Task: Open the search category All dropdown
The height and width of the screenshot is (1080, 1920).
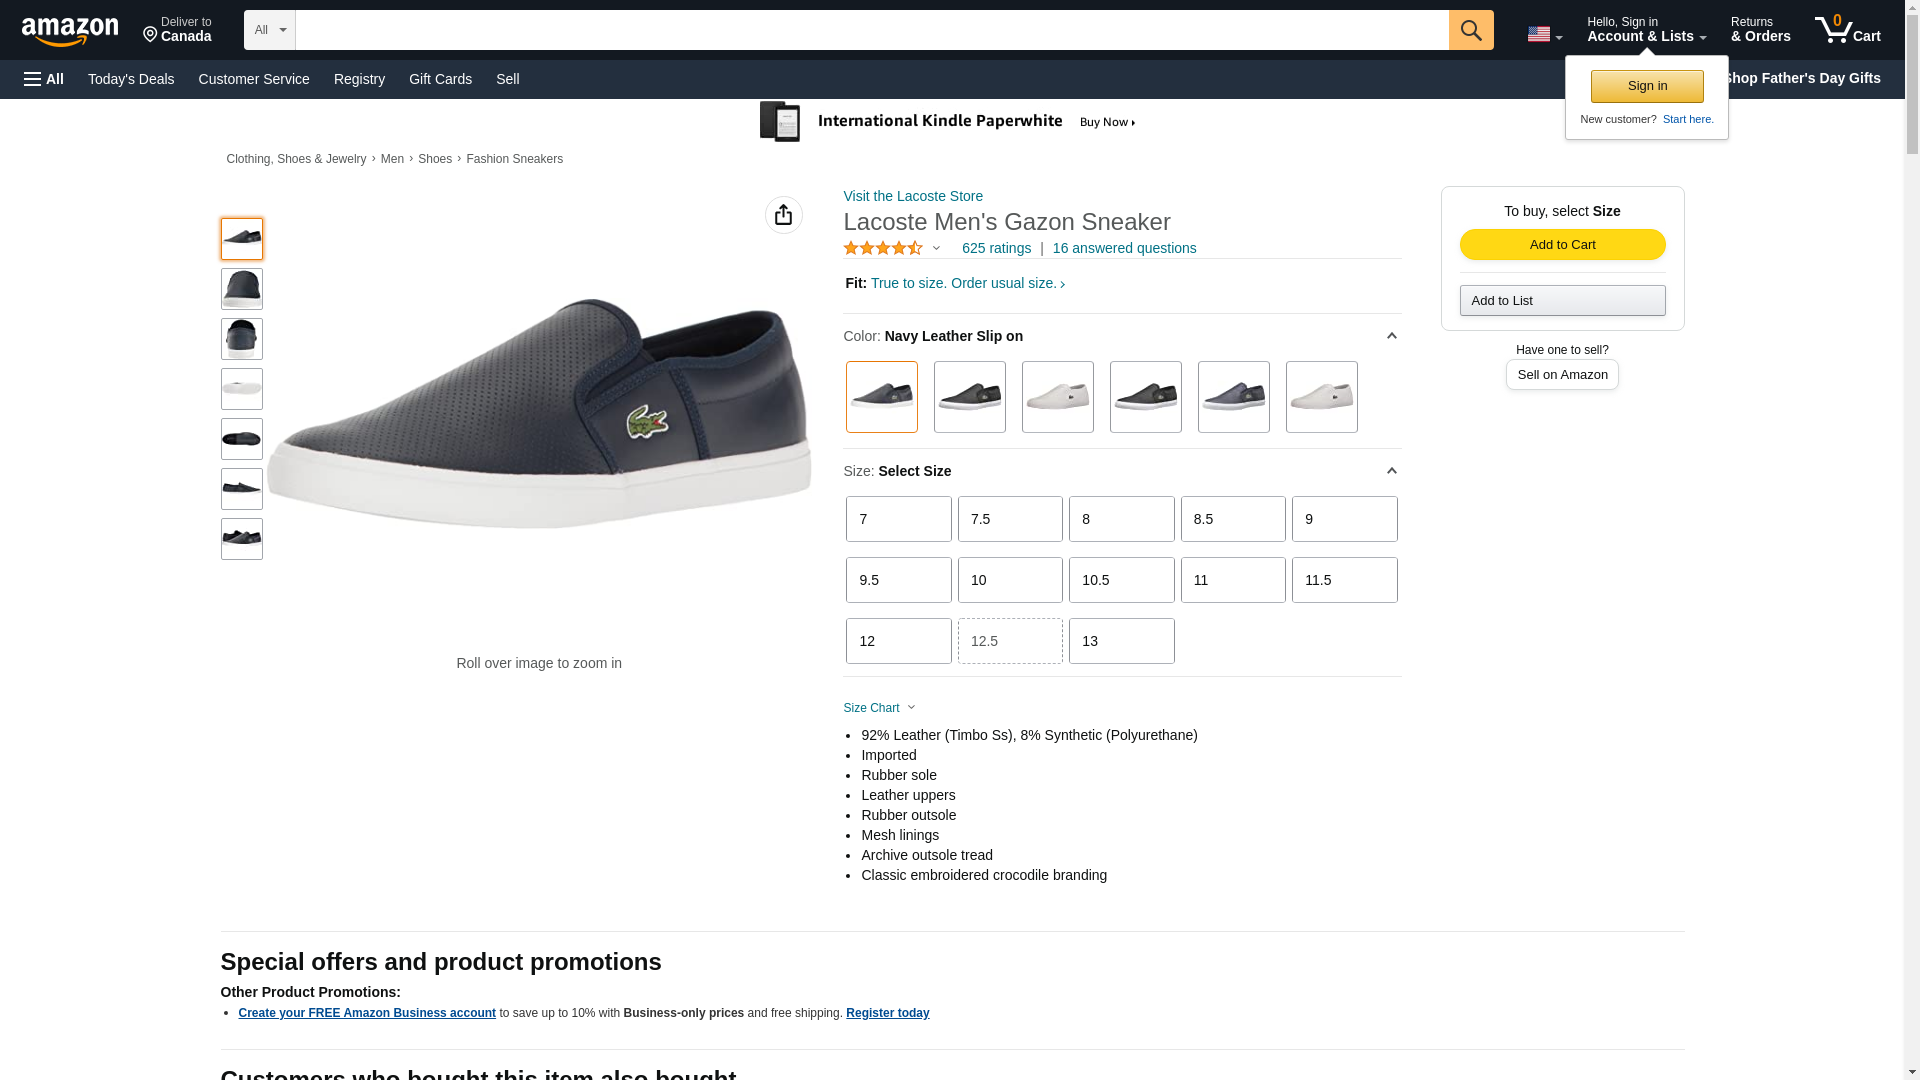Action: click(x=270, y=30)
